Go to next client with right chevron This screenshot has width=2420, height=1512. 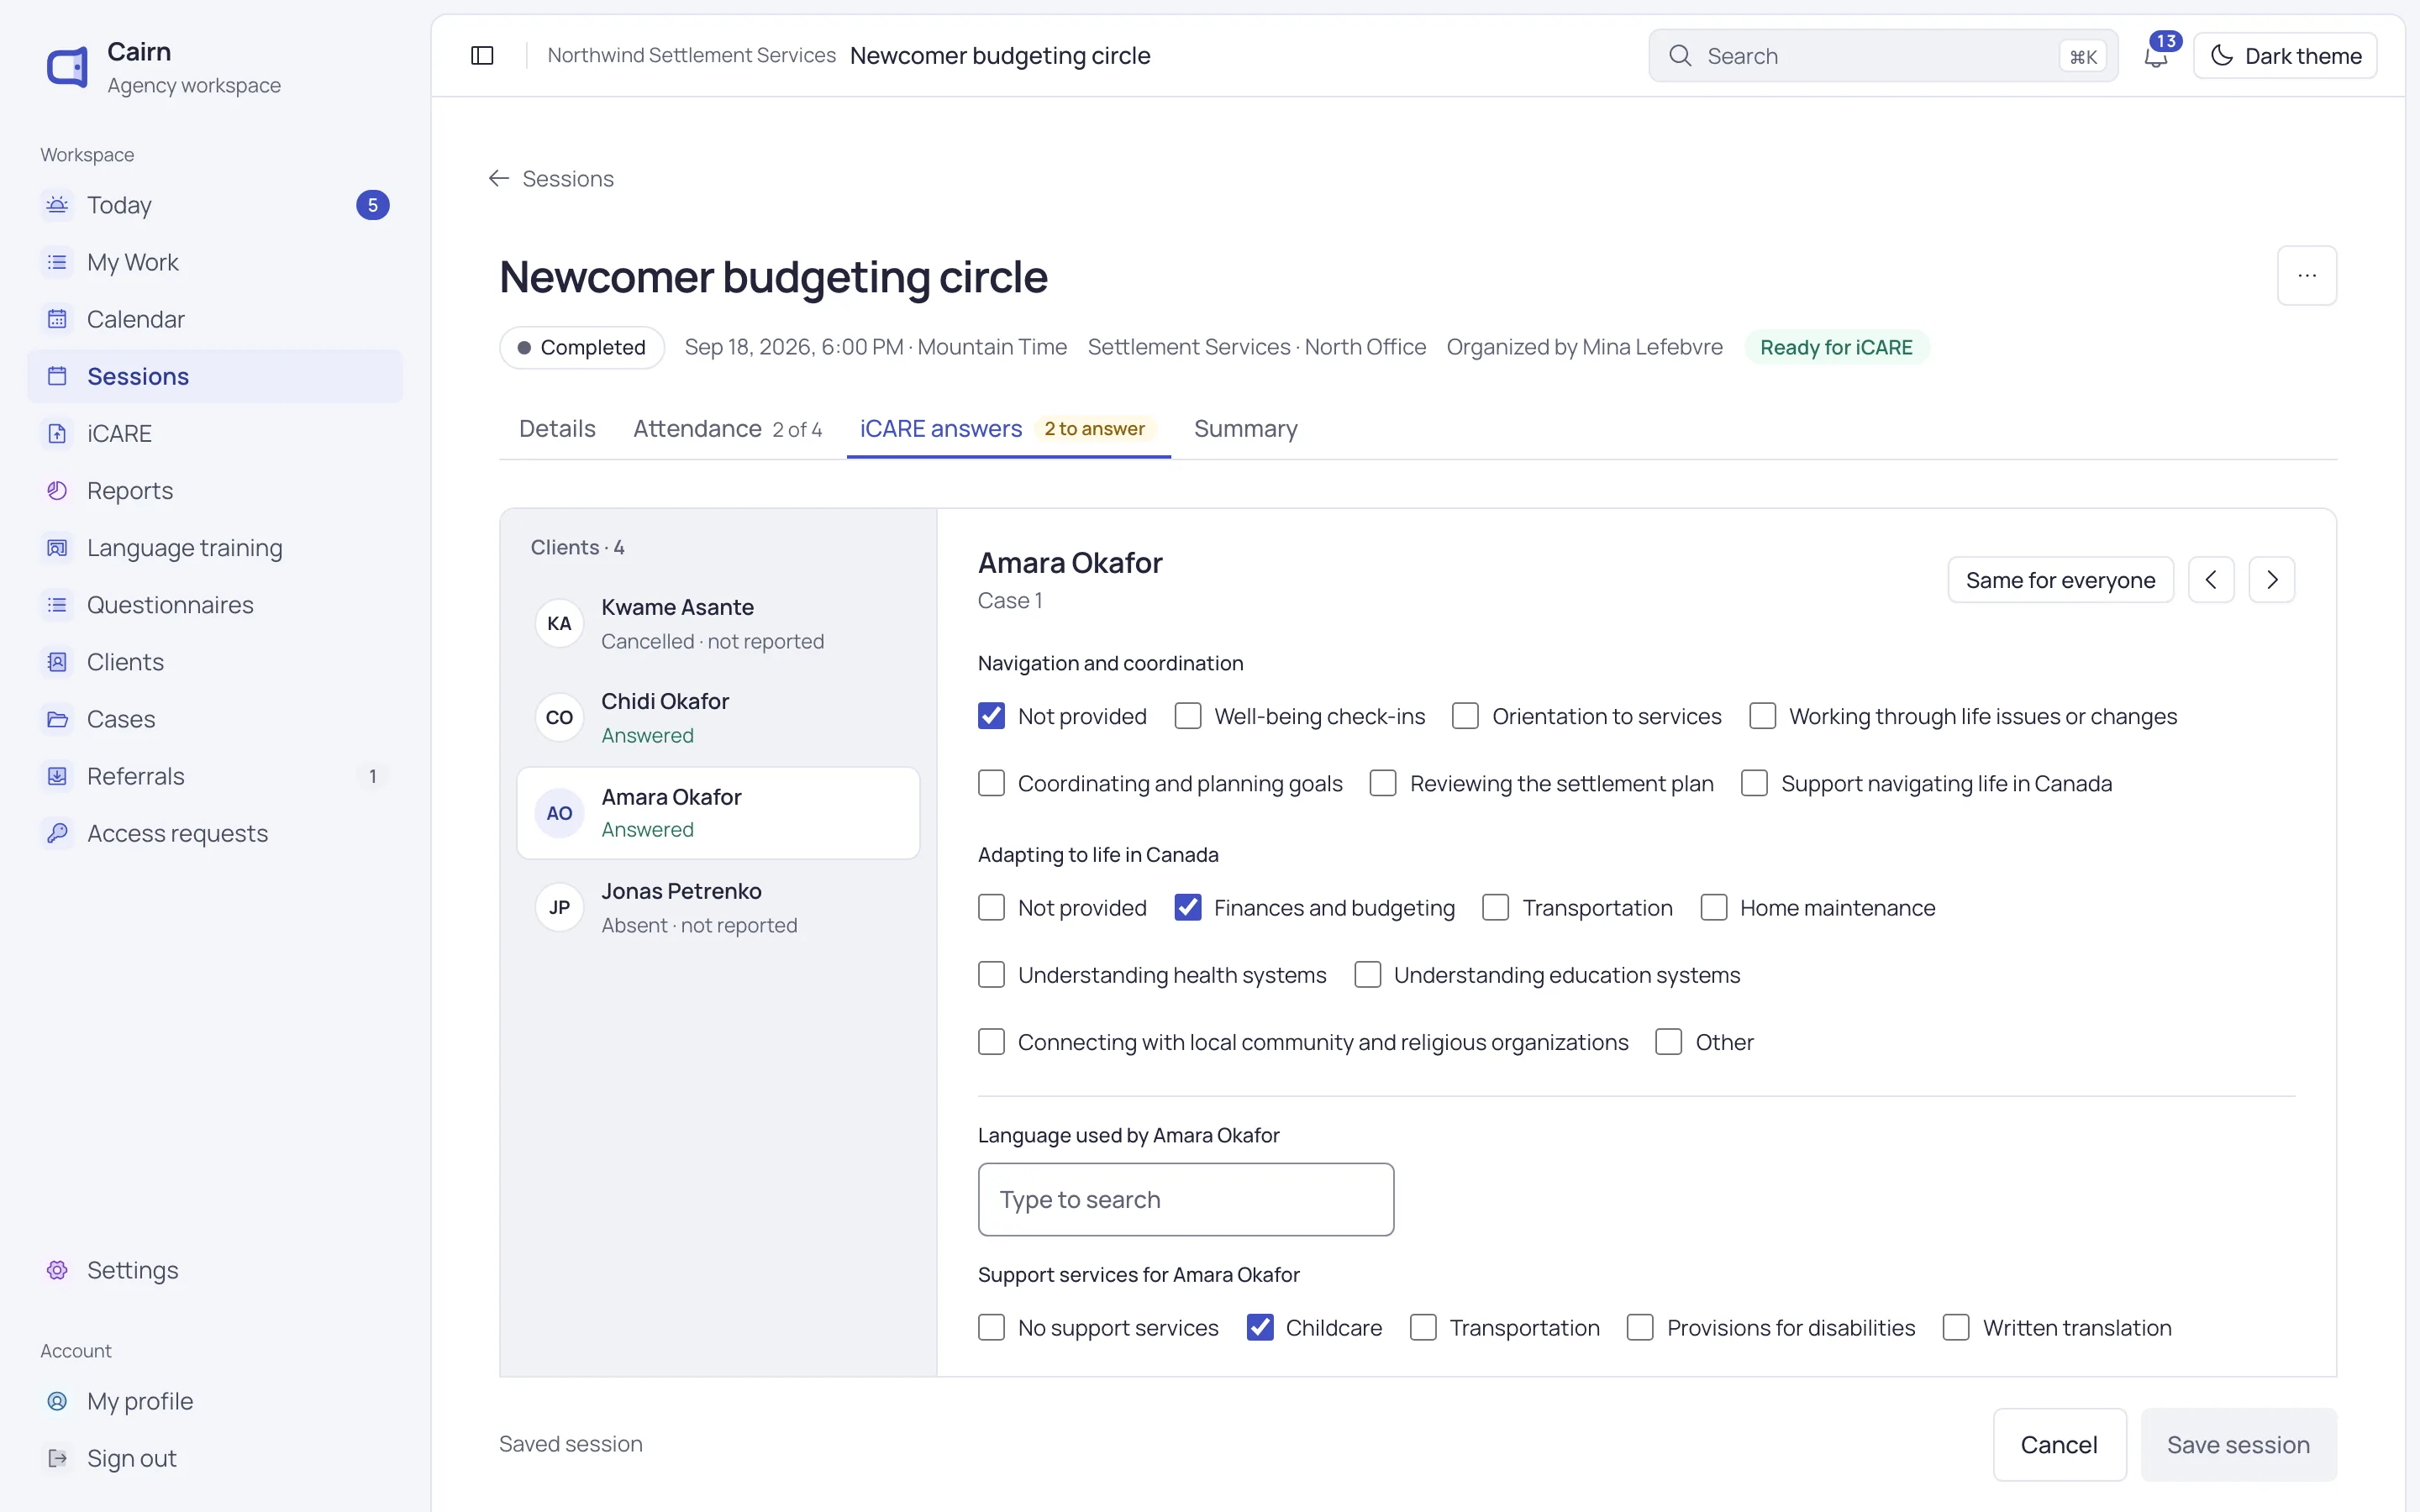pyautogui.click(x=2271, y=580)
